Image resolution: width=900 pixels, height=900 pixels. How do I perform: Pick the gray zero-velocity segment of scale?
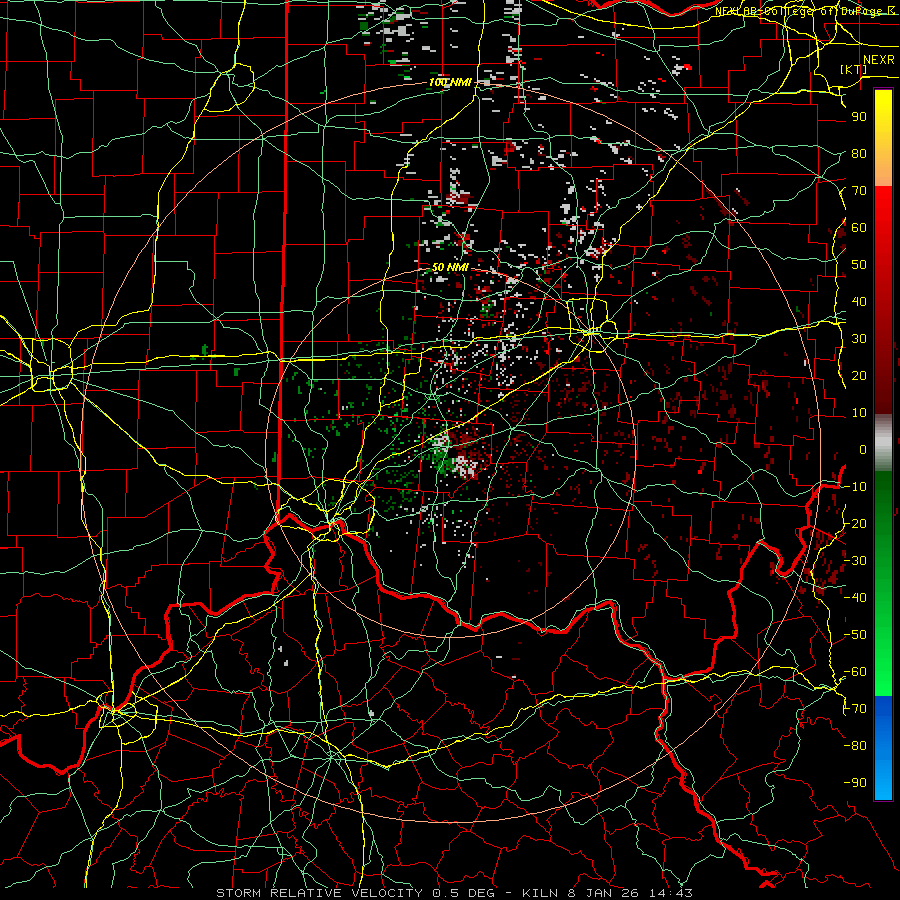[x=883, y=442]
